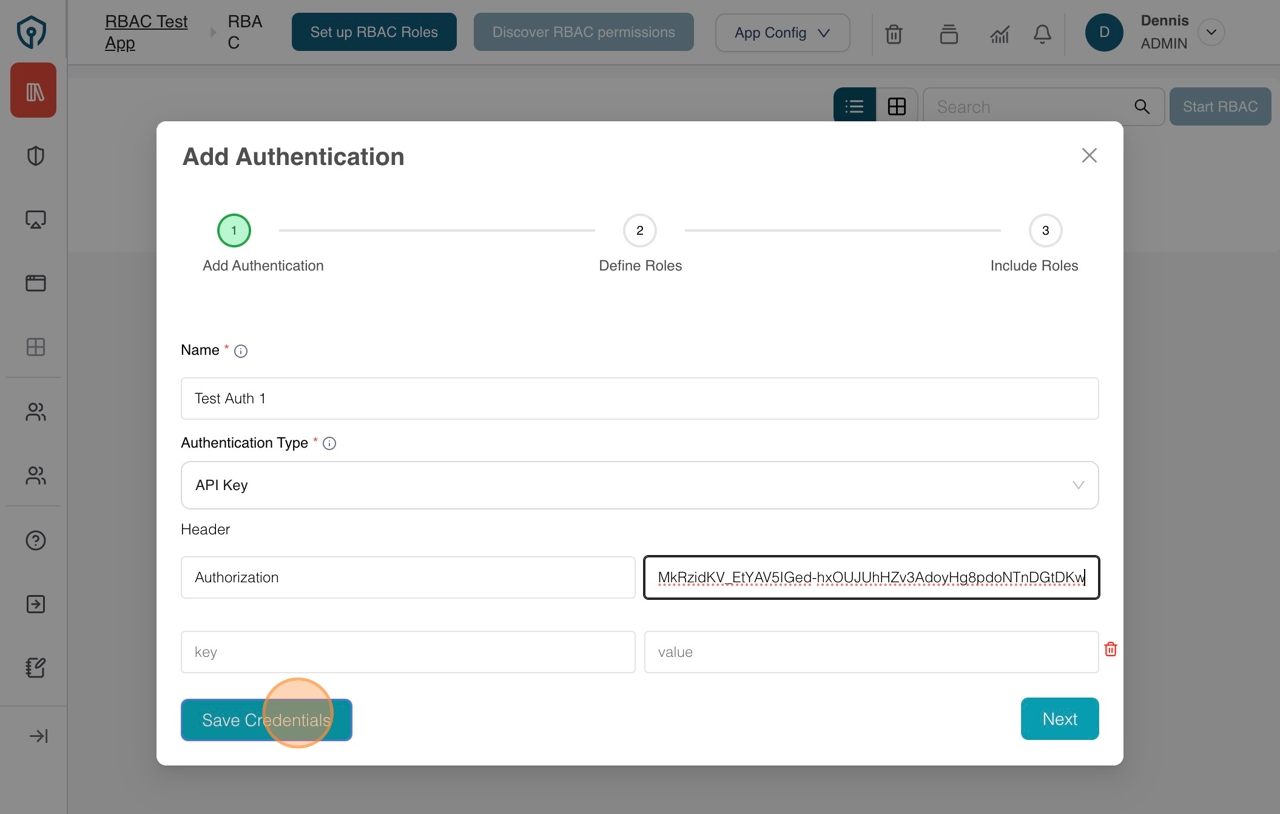Click the Next button
The image size is (1280, 814).
click(x=1059, y=718)
